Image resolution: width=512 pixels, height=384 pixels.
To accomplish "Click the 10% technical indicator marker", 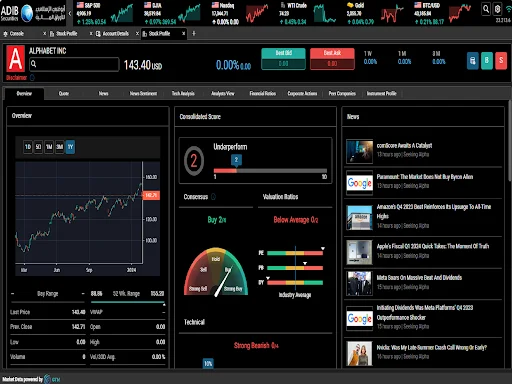I will click(208, 363).
